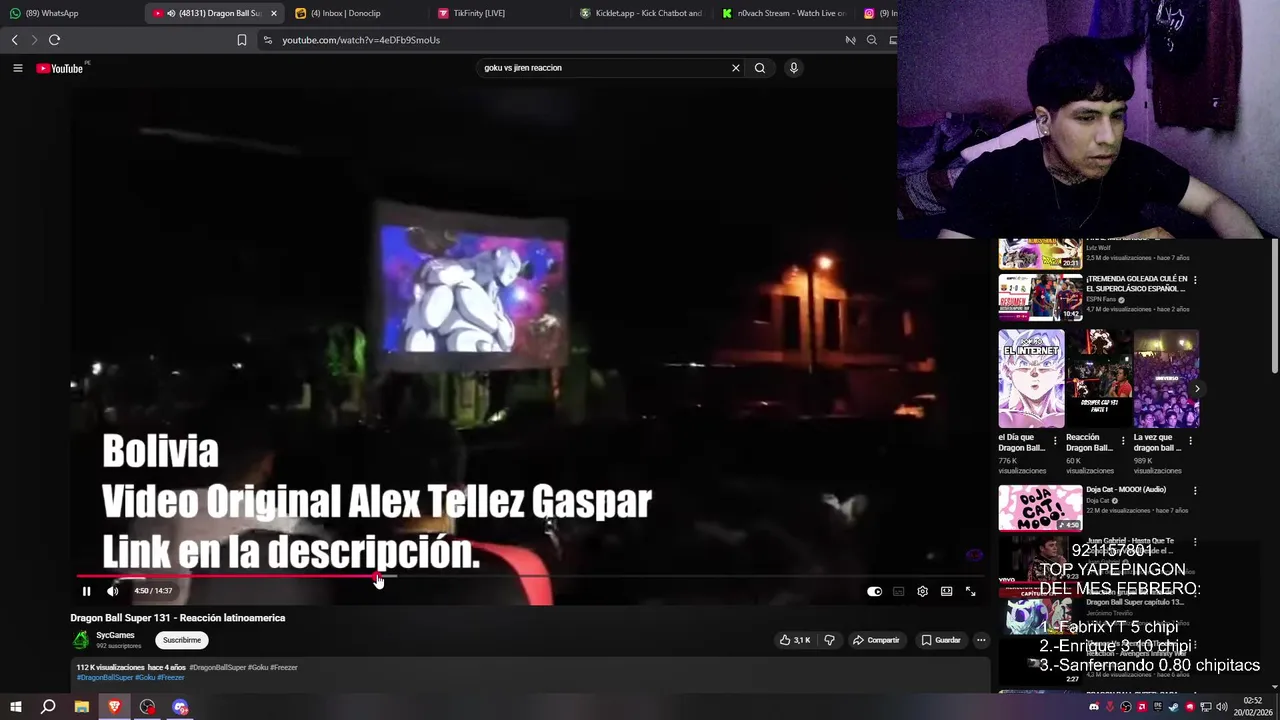Open Discord from taskbar
Viewport: 1280px width, 720px height.
(x=180, y=707)
